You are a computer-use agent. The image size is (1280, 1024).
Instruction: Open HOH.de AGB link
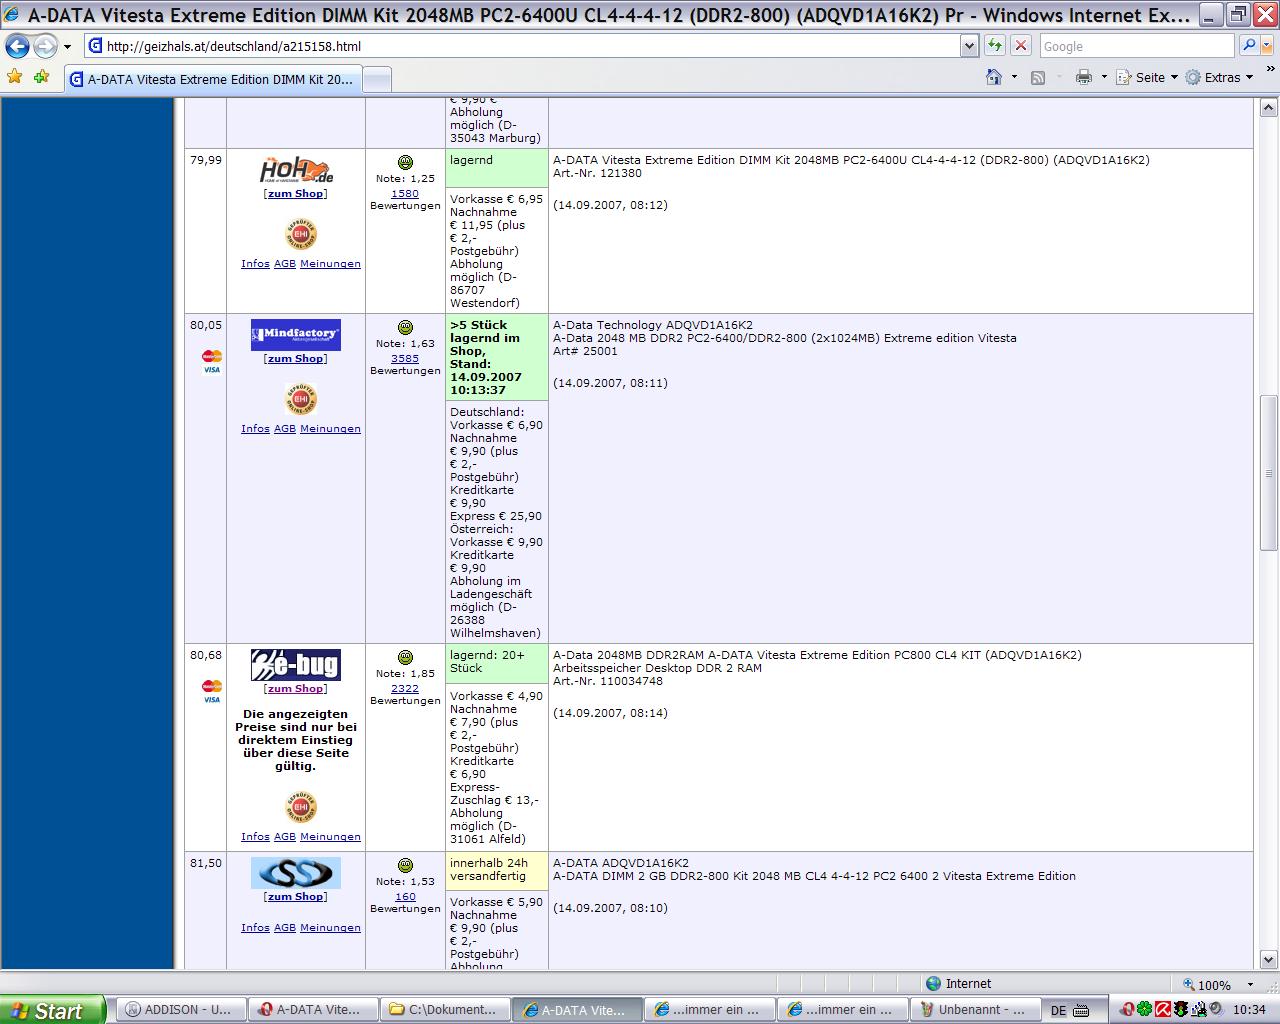(285, 264)
